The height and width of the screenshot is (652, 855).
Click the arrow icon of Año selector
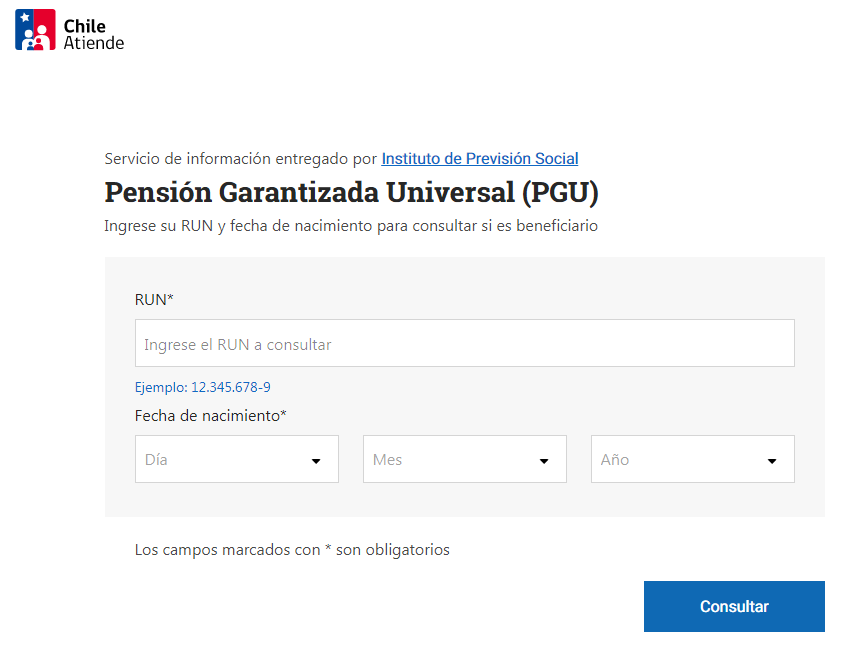click(x=772, y=461)
